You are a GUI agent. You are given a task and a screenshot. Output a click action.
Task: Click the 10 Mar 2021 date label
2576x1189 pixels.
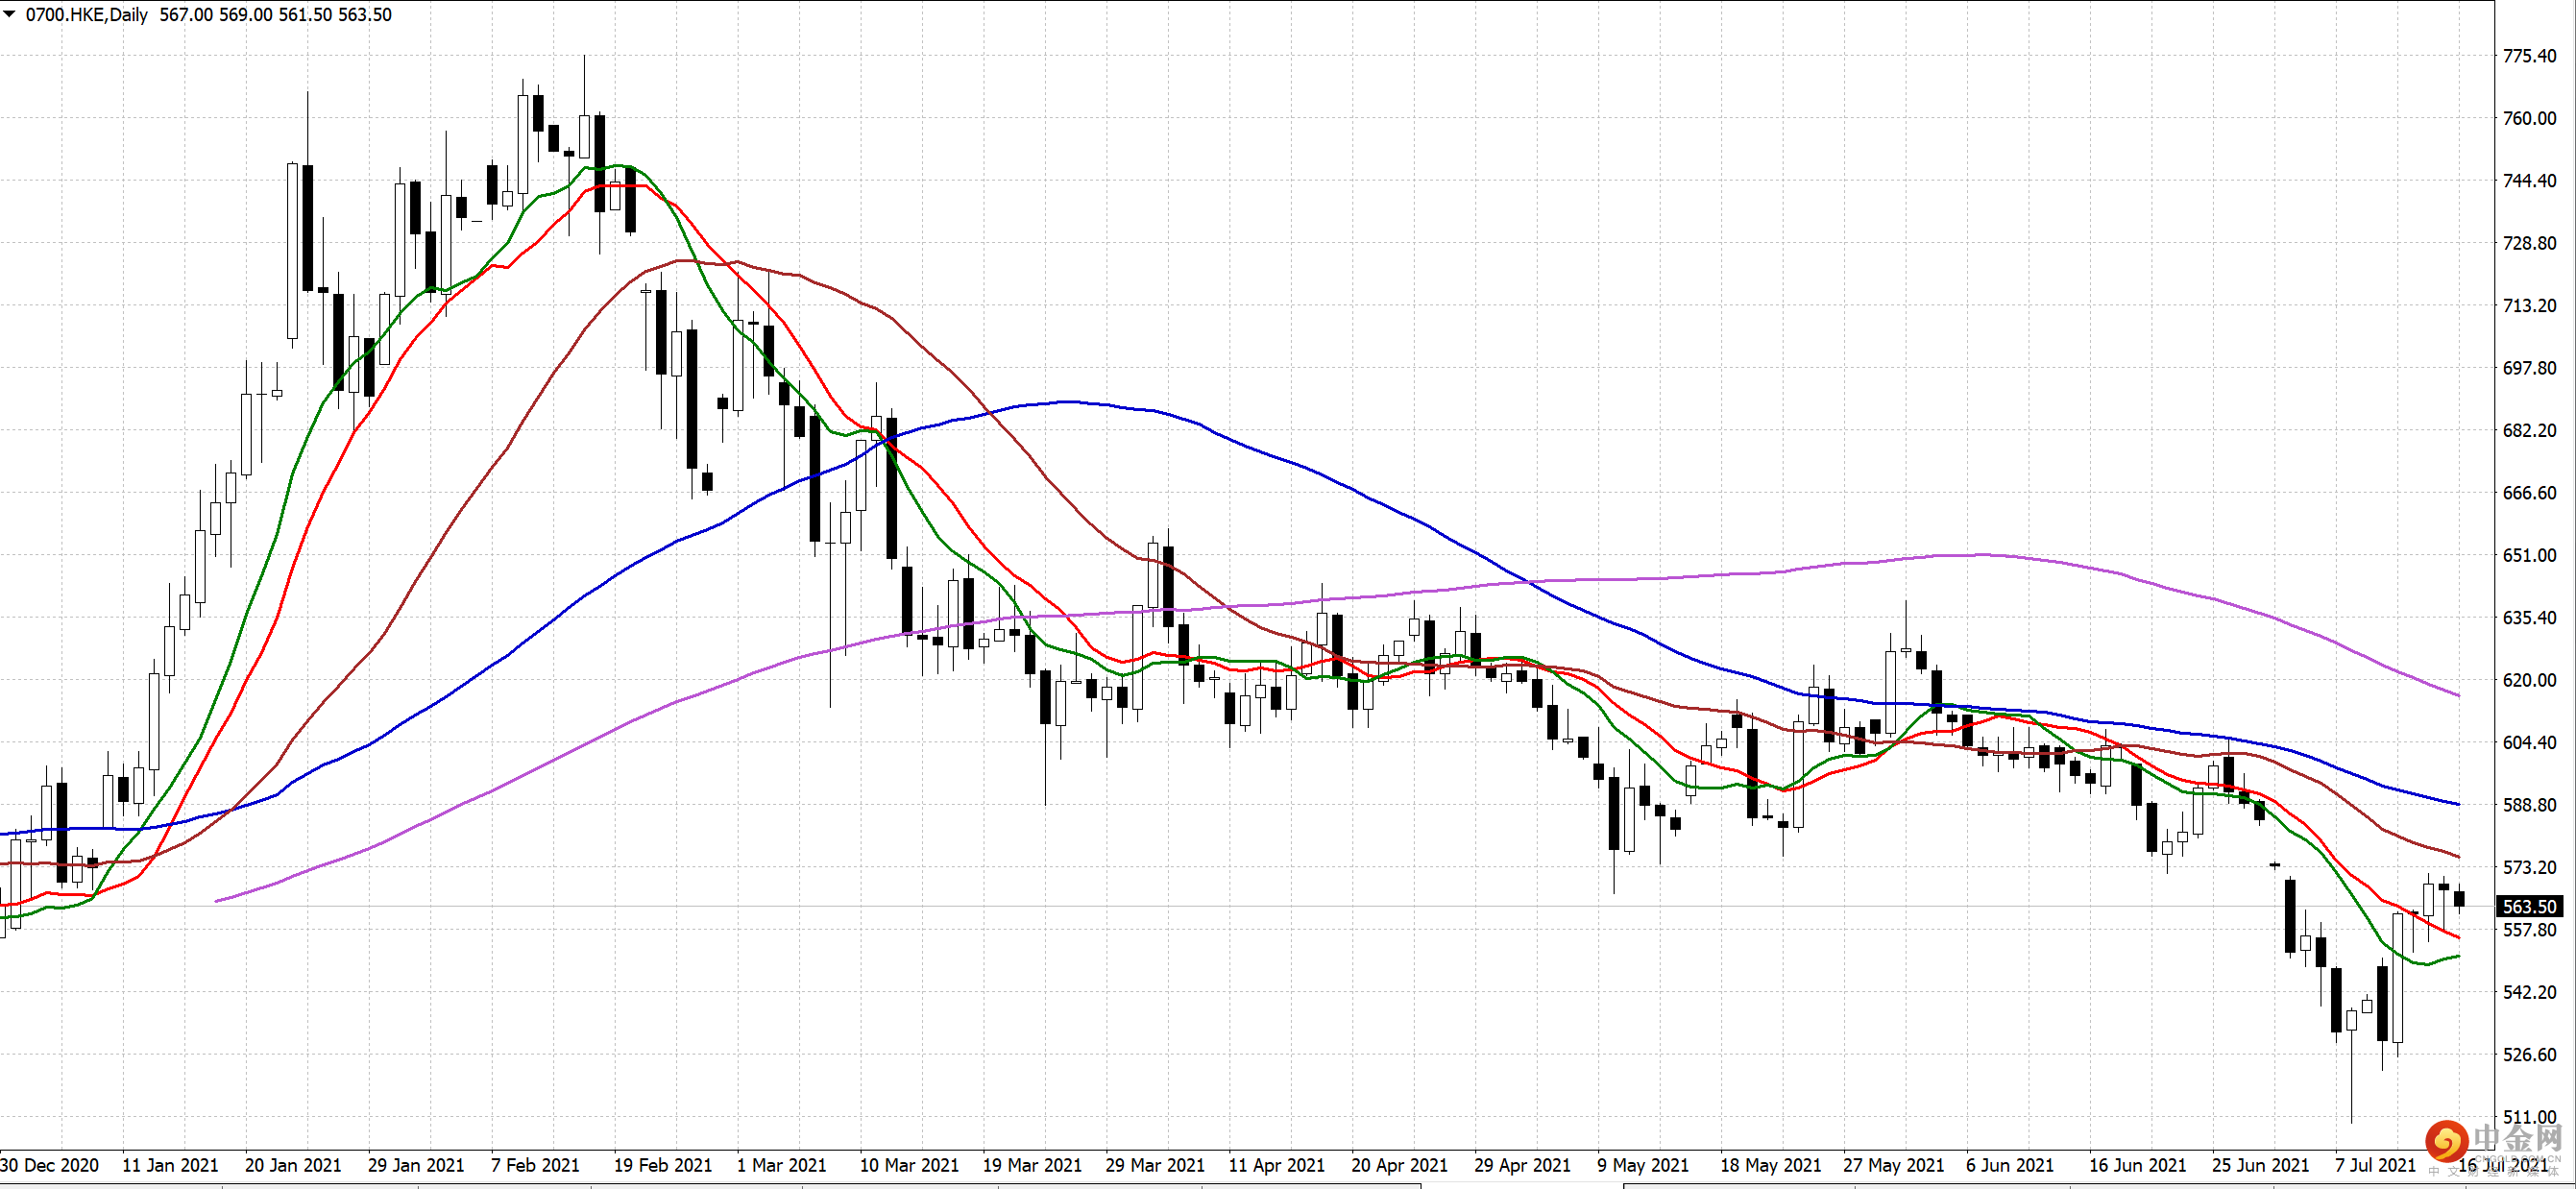click(x=908, y=1165)
